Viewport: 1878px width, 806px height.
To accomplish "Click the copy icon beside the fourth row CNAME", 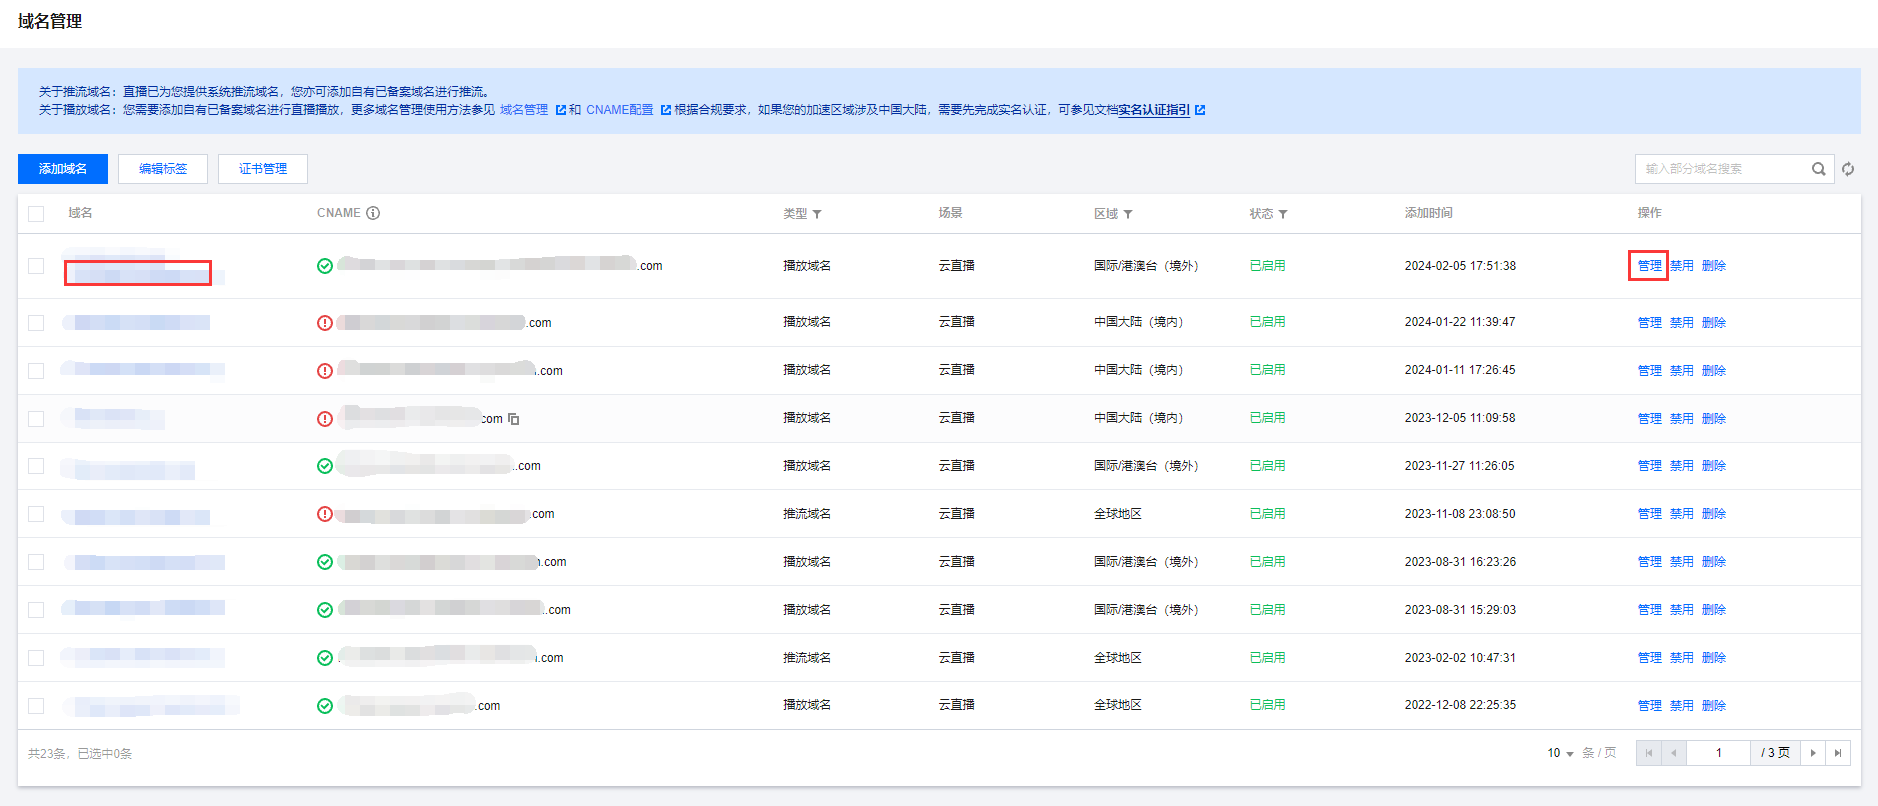I will click(x=514, y=419).
